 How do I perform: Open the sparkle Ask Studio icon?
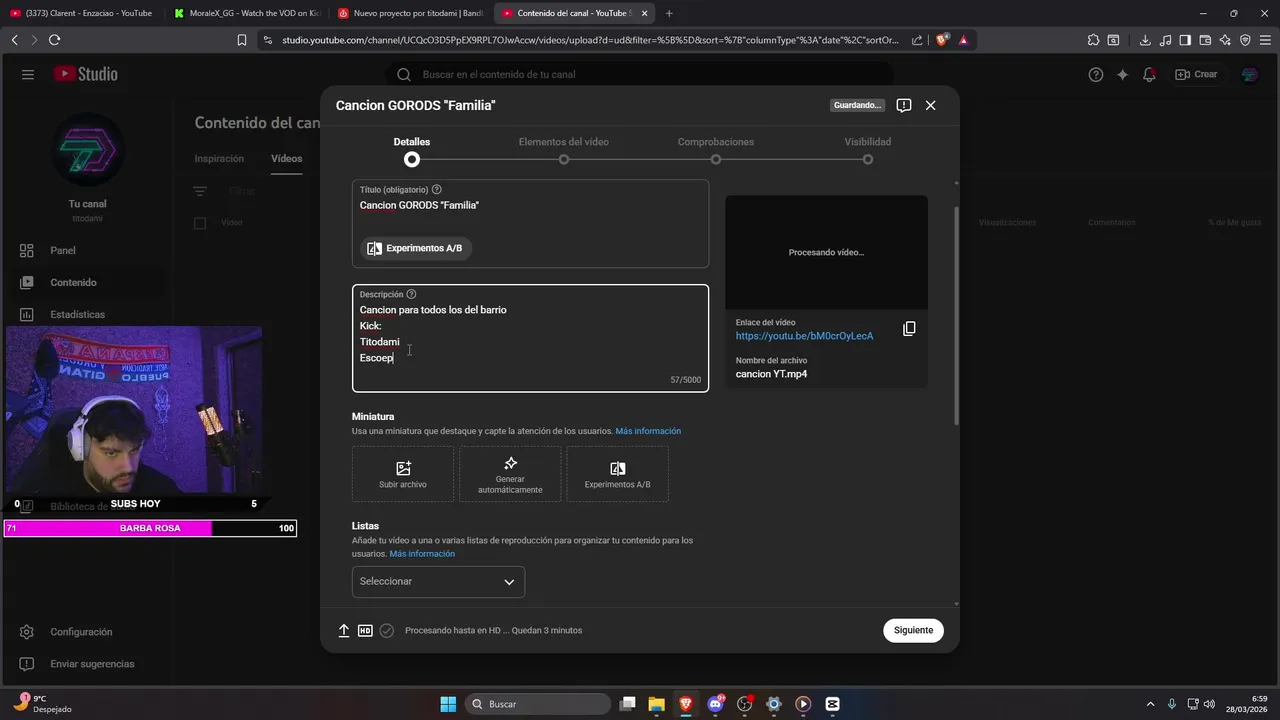point(1123,74)
